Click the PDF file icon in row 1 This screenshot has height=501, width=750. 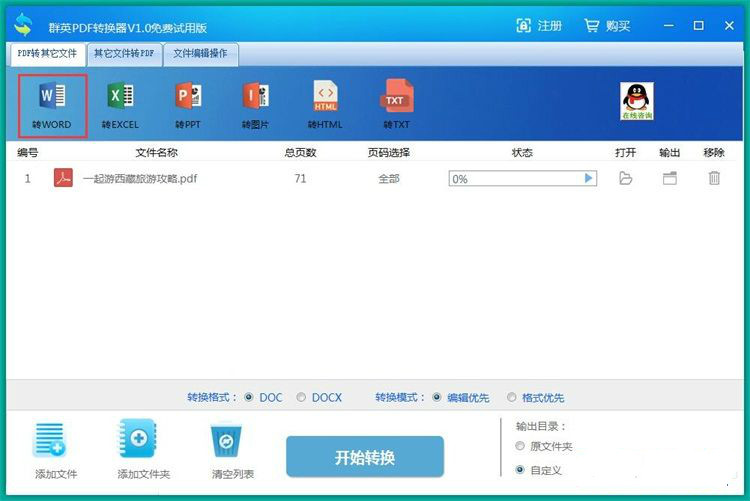pos(63,178)
